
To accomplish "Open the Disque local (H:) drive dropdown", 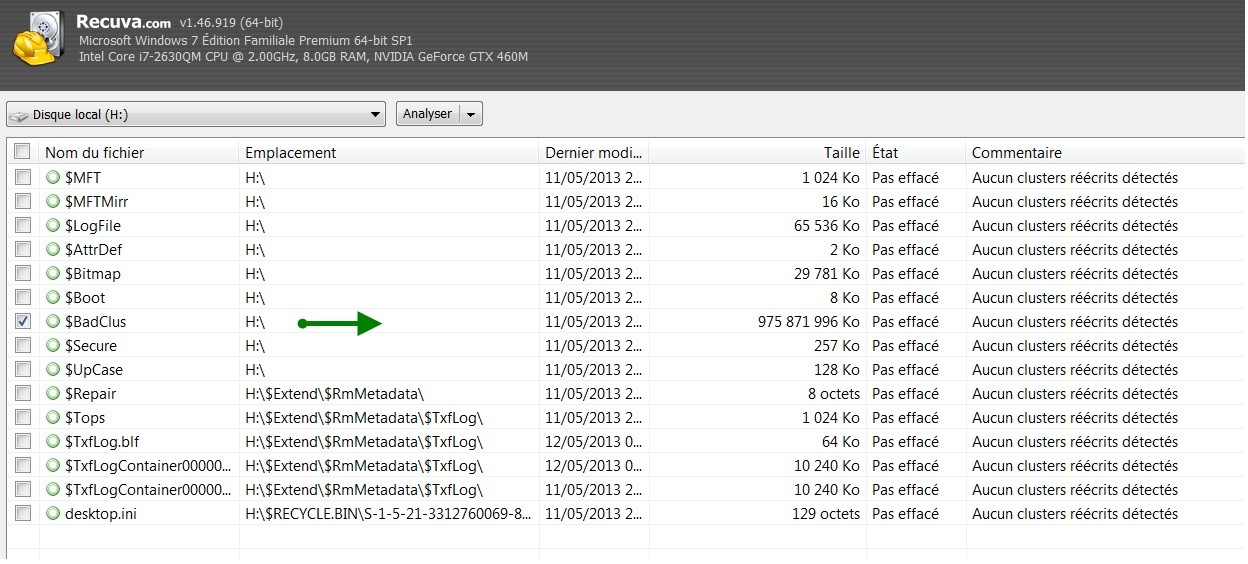I will [196, 114].
